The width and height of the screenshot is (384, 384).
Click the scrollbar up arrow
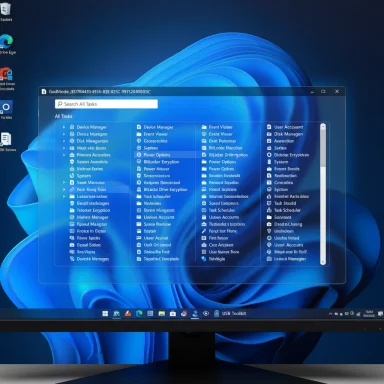(323, 127)
